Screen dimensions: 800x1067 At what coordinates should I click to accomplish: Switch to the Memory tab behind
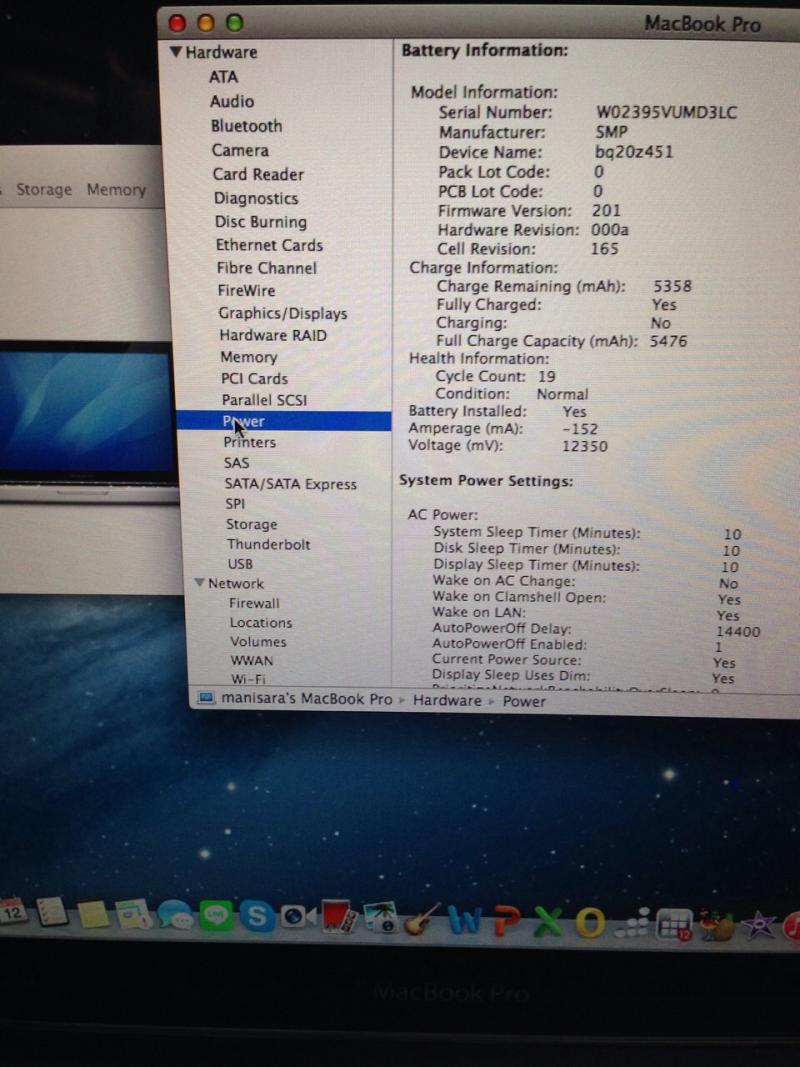(x=116, y=190)
